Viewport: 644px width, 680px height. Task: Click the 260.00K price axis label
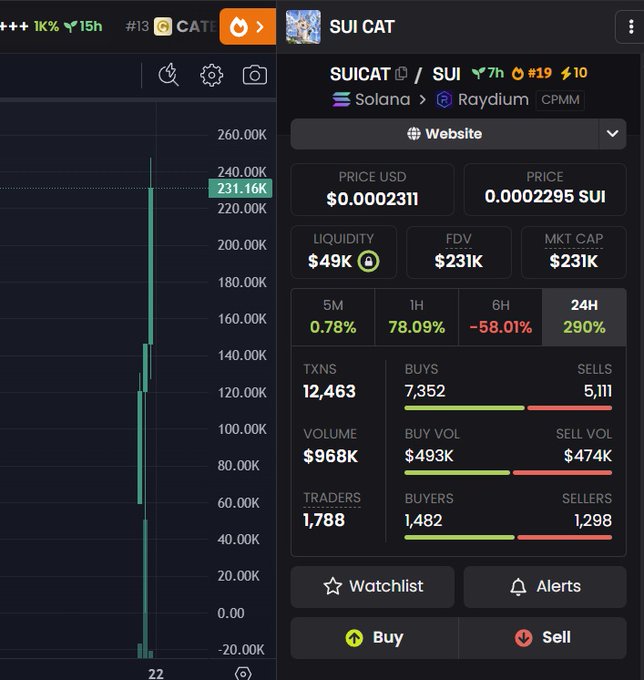(x=242, y=135)
